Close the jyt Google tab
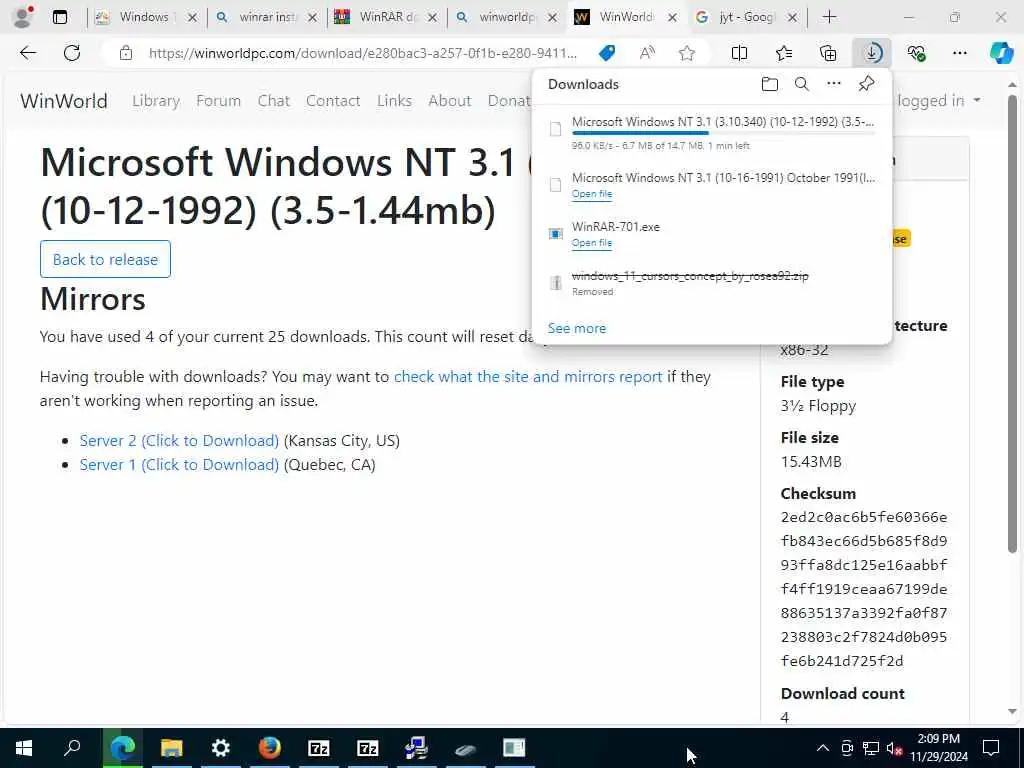The image size is (1024, 768). click(792, 18)
